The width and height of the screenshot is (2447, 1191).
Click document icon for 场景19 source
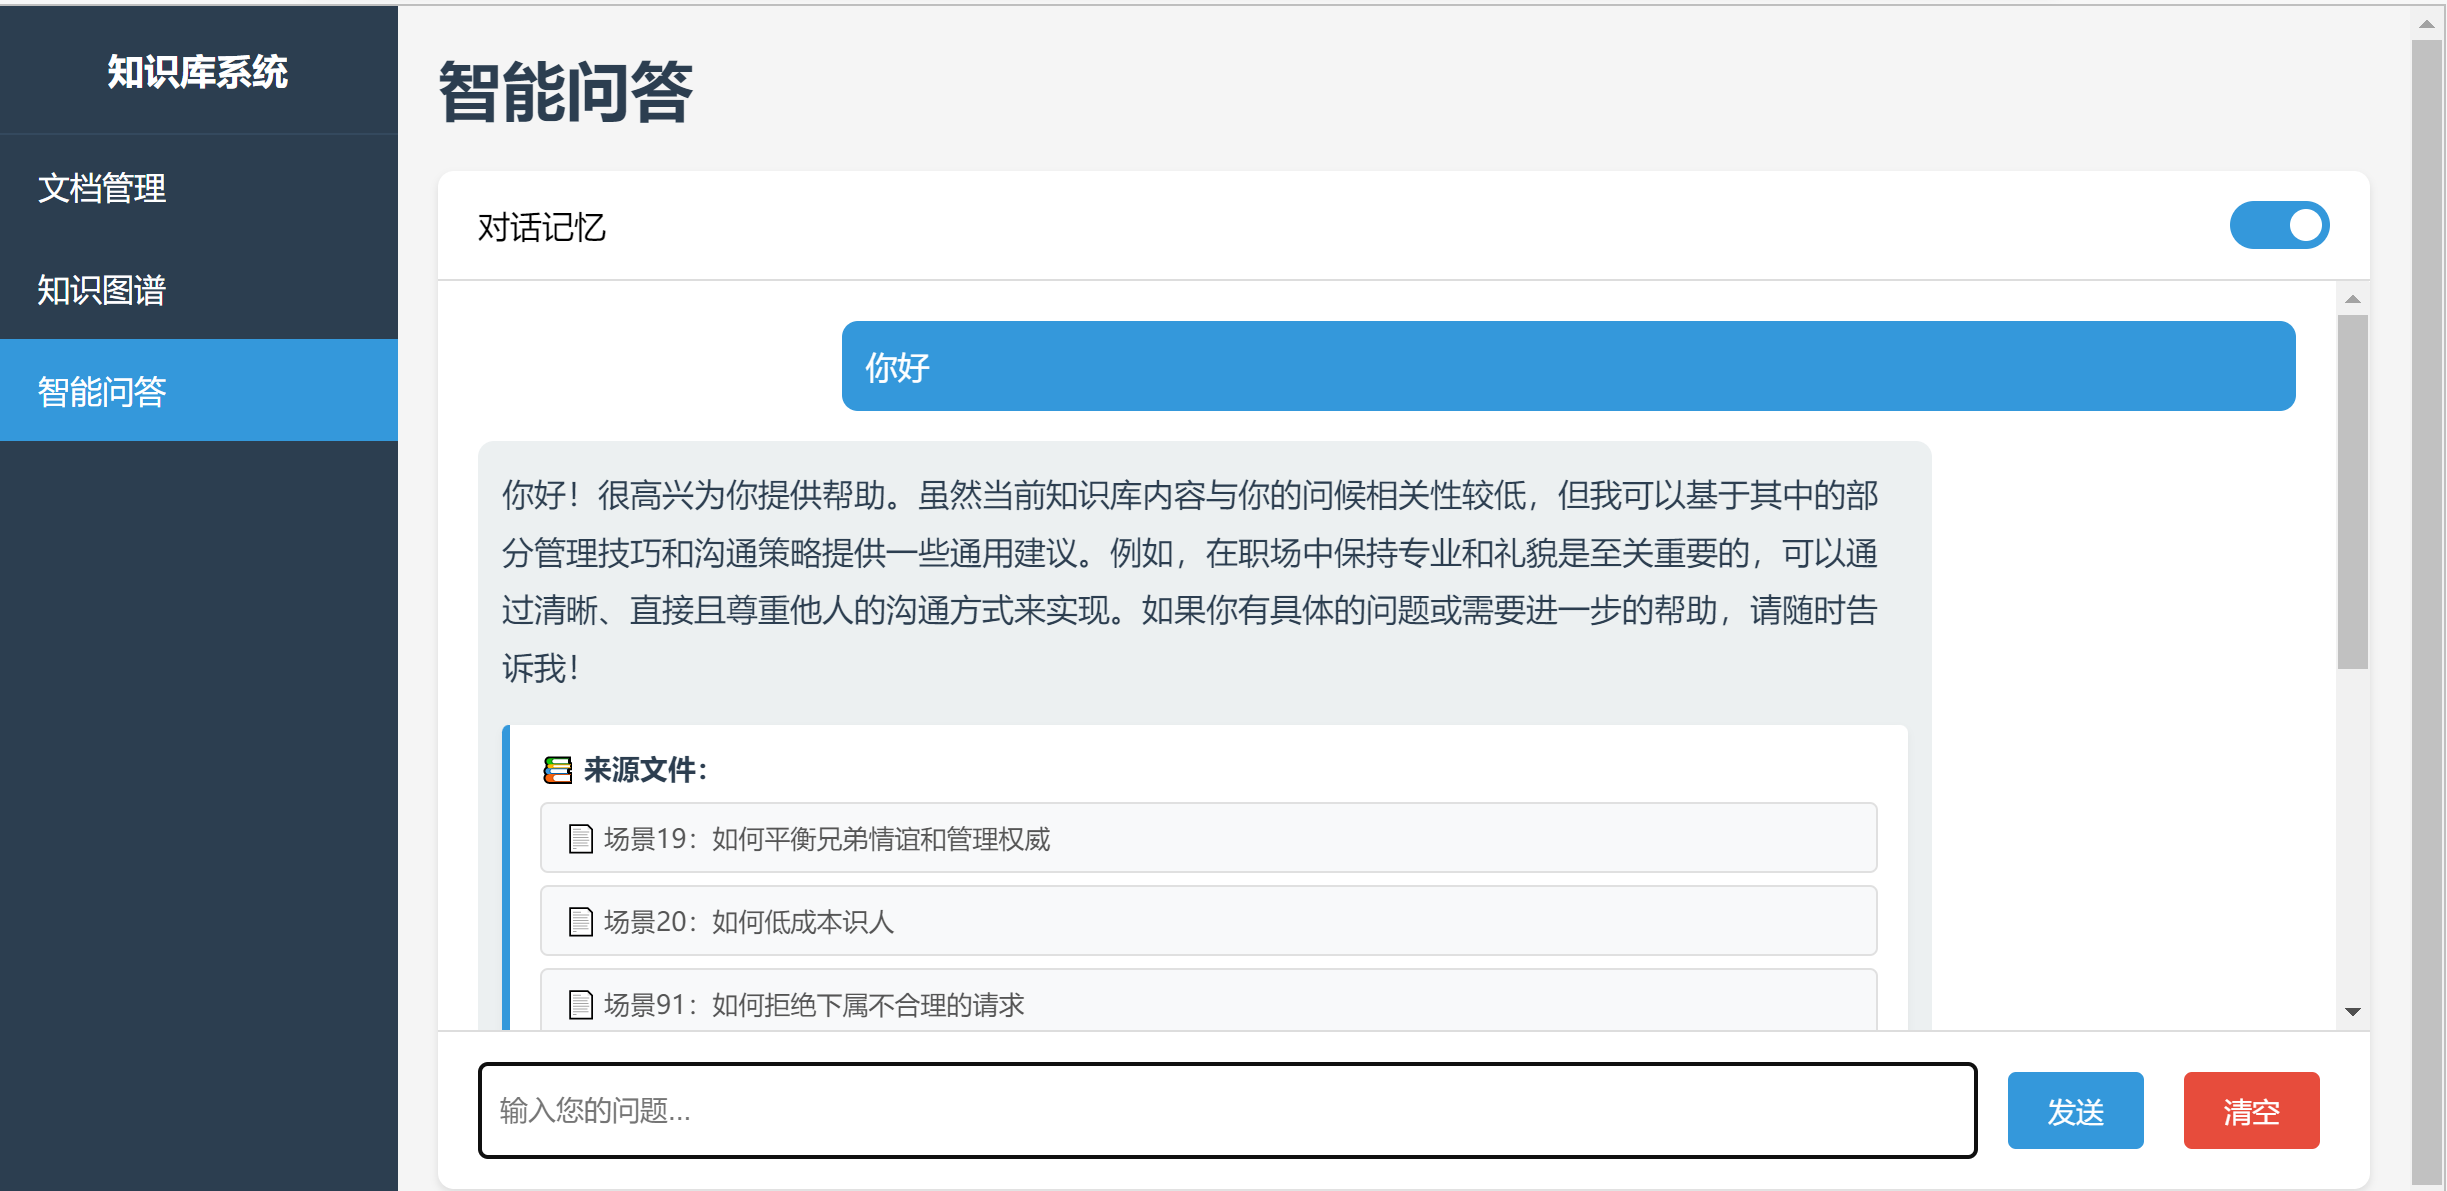tap(581, 838)
